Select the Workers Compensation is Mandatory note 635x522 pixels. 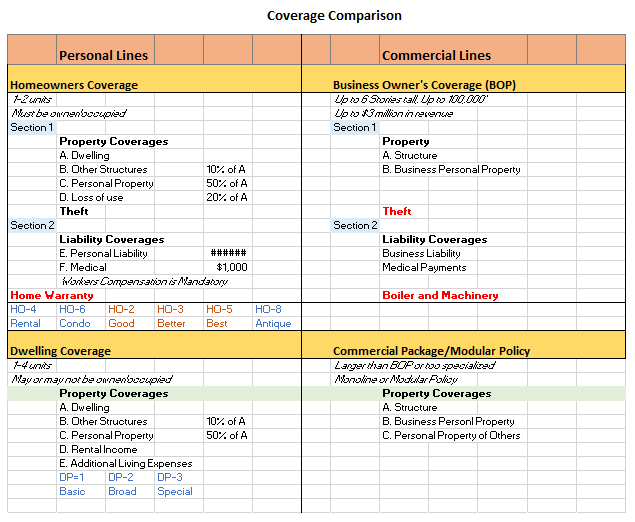coord(144,281)
